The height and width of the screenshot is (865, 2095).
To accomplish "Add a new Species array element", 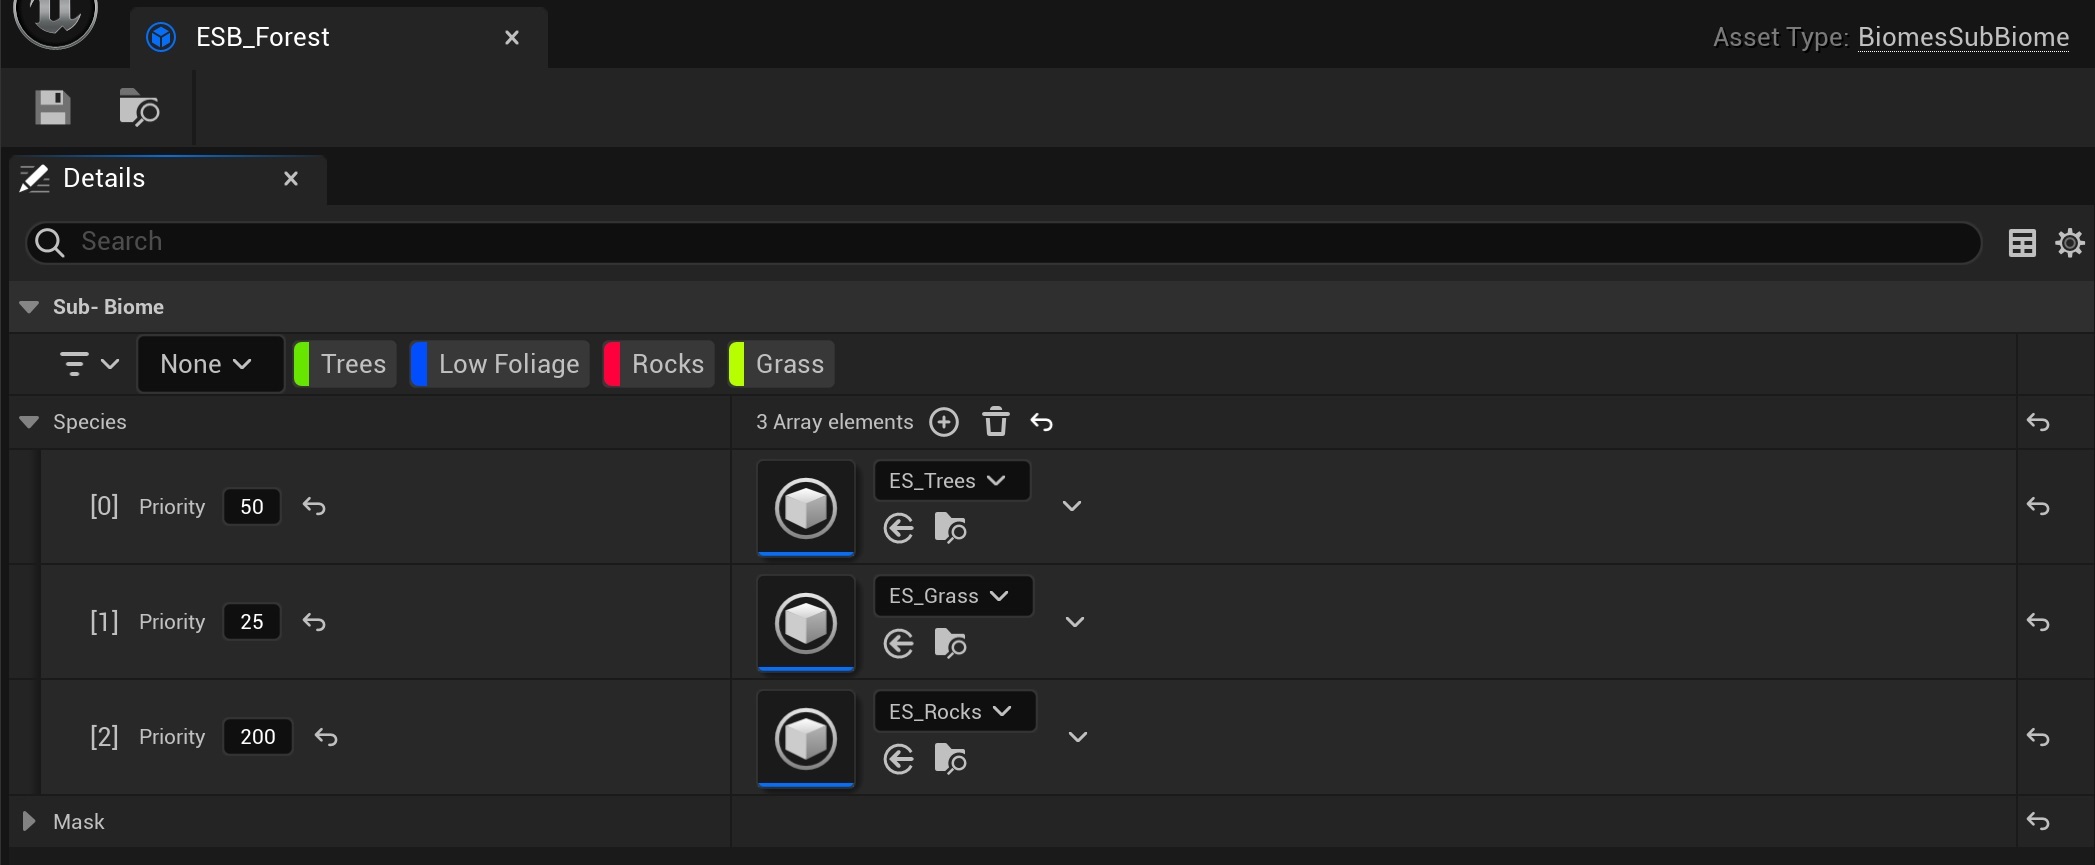I will click(x=944, y=422).
